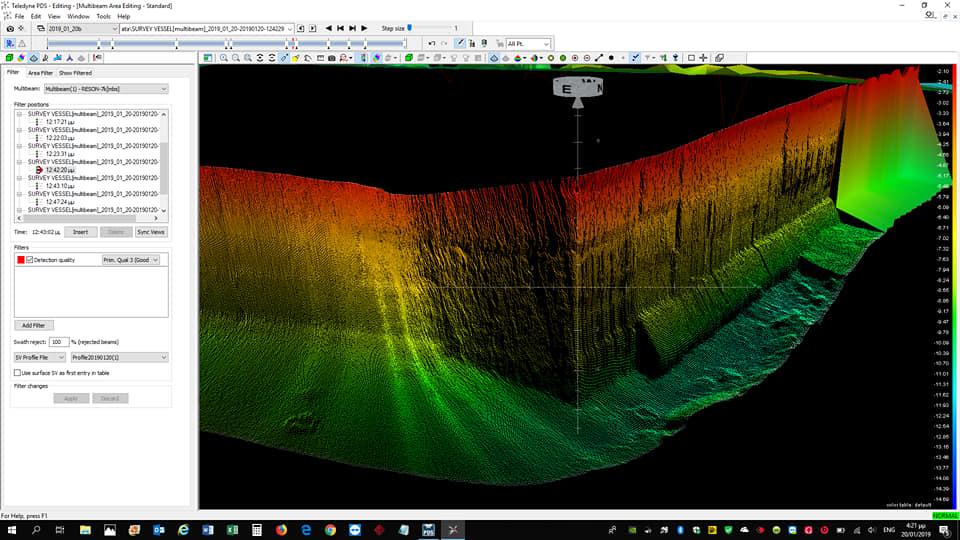Viewport: 960px width, 540px height.
Task: Click the Apply button under Filter changes
Action: 71,398
